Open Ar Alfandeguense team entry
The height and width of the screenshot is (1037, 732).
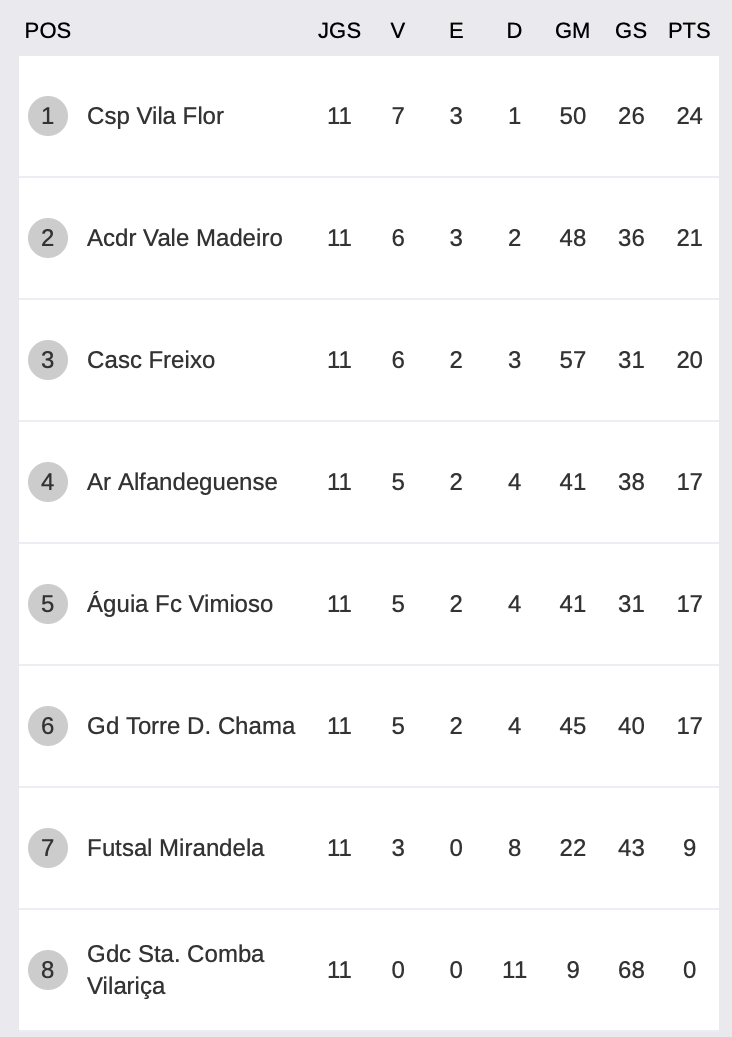click(182, 483)
